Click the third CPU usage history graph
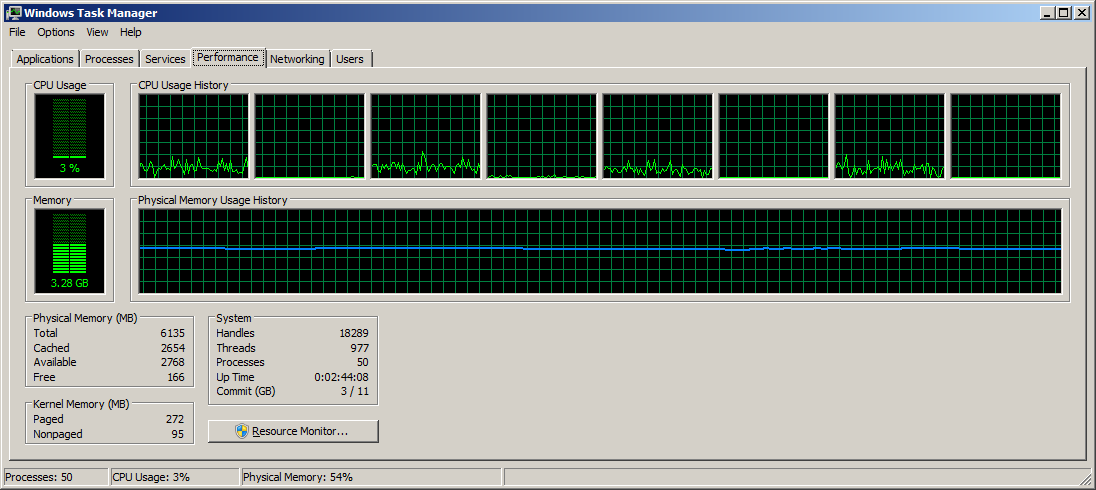This screenshot has width=1096, height=490. coord(426,136)
